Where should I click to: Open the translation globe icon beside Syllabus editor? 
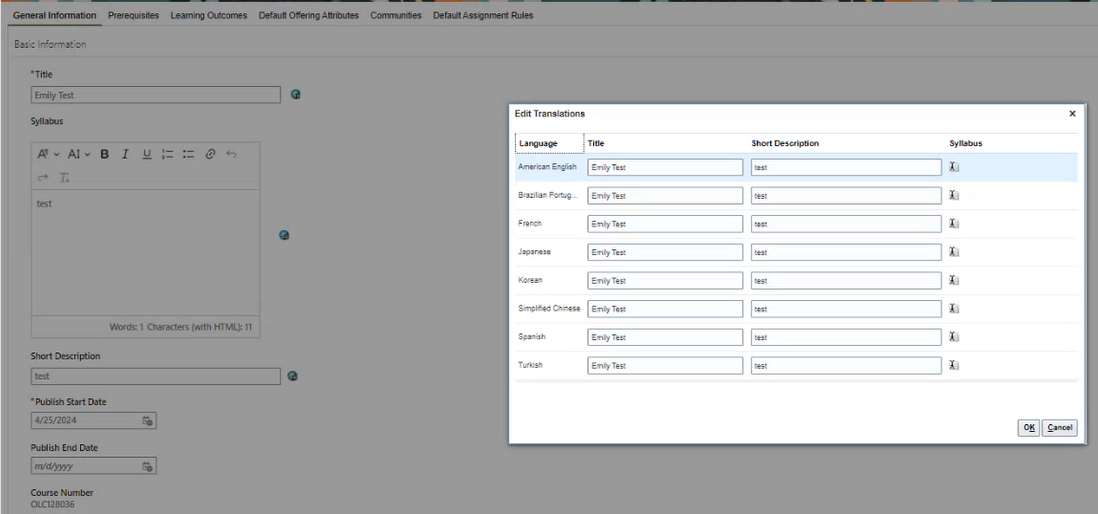coord(284,235)
